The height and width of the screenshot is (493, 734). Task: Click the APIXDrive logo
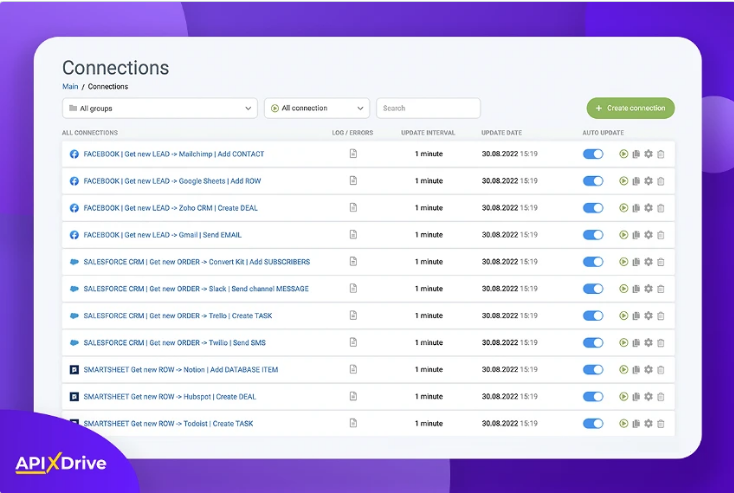click(61, 463)
